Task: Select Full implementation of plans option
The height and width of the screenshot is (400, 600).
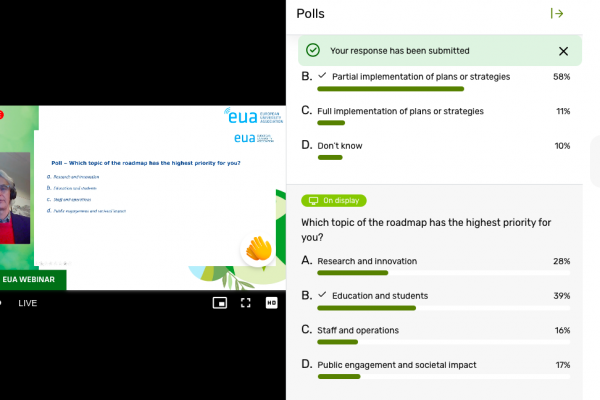Action: click(400, 111)
